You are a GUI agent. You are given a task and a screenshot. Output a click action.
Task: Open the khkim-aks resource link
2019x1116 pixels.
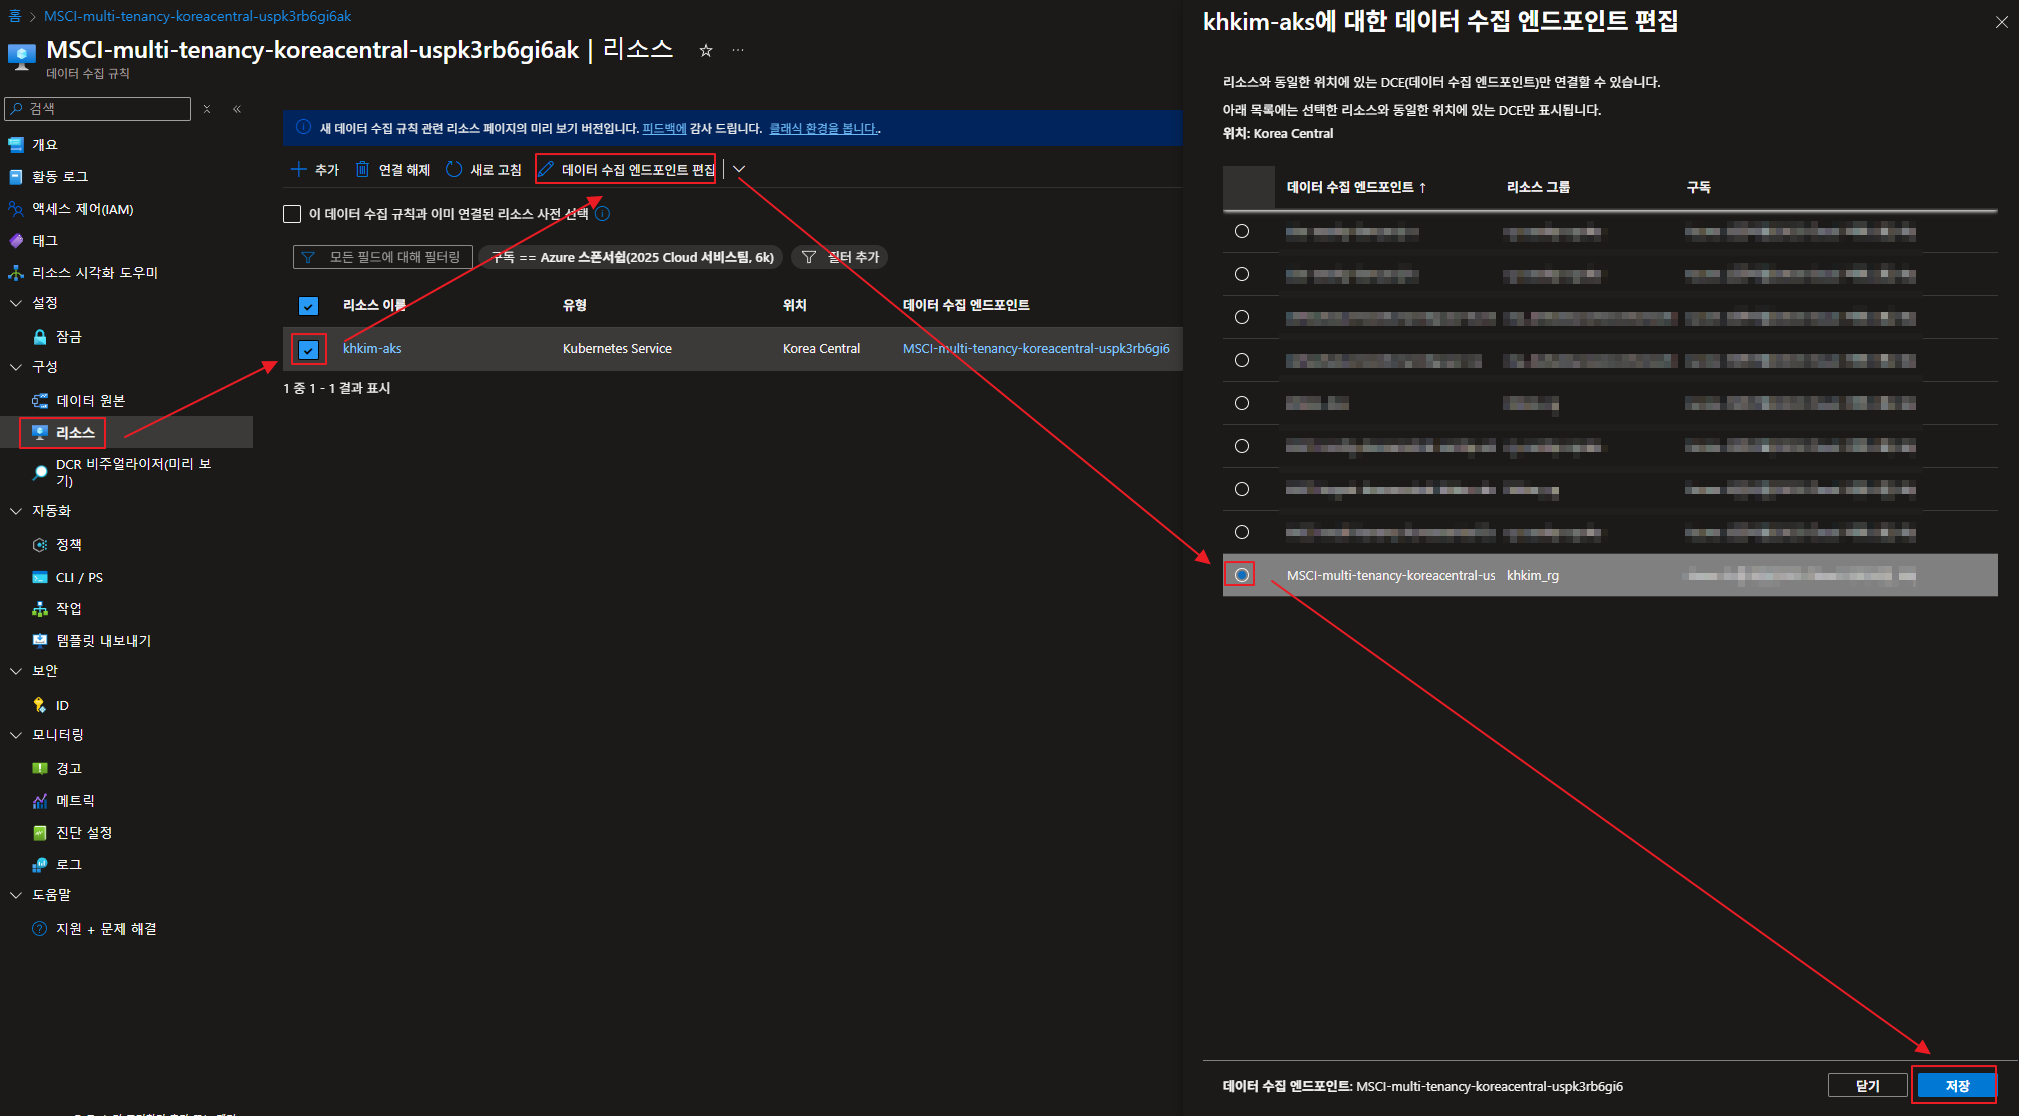(372, 349)
